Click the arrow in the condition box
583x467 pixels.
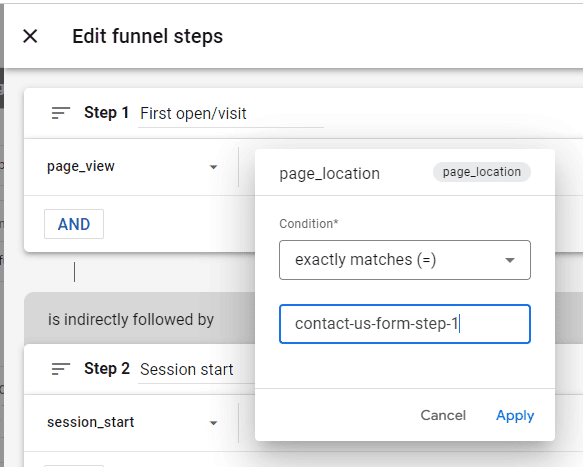[510, 260]
